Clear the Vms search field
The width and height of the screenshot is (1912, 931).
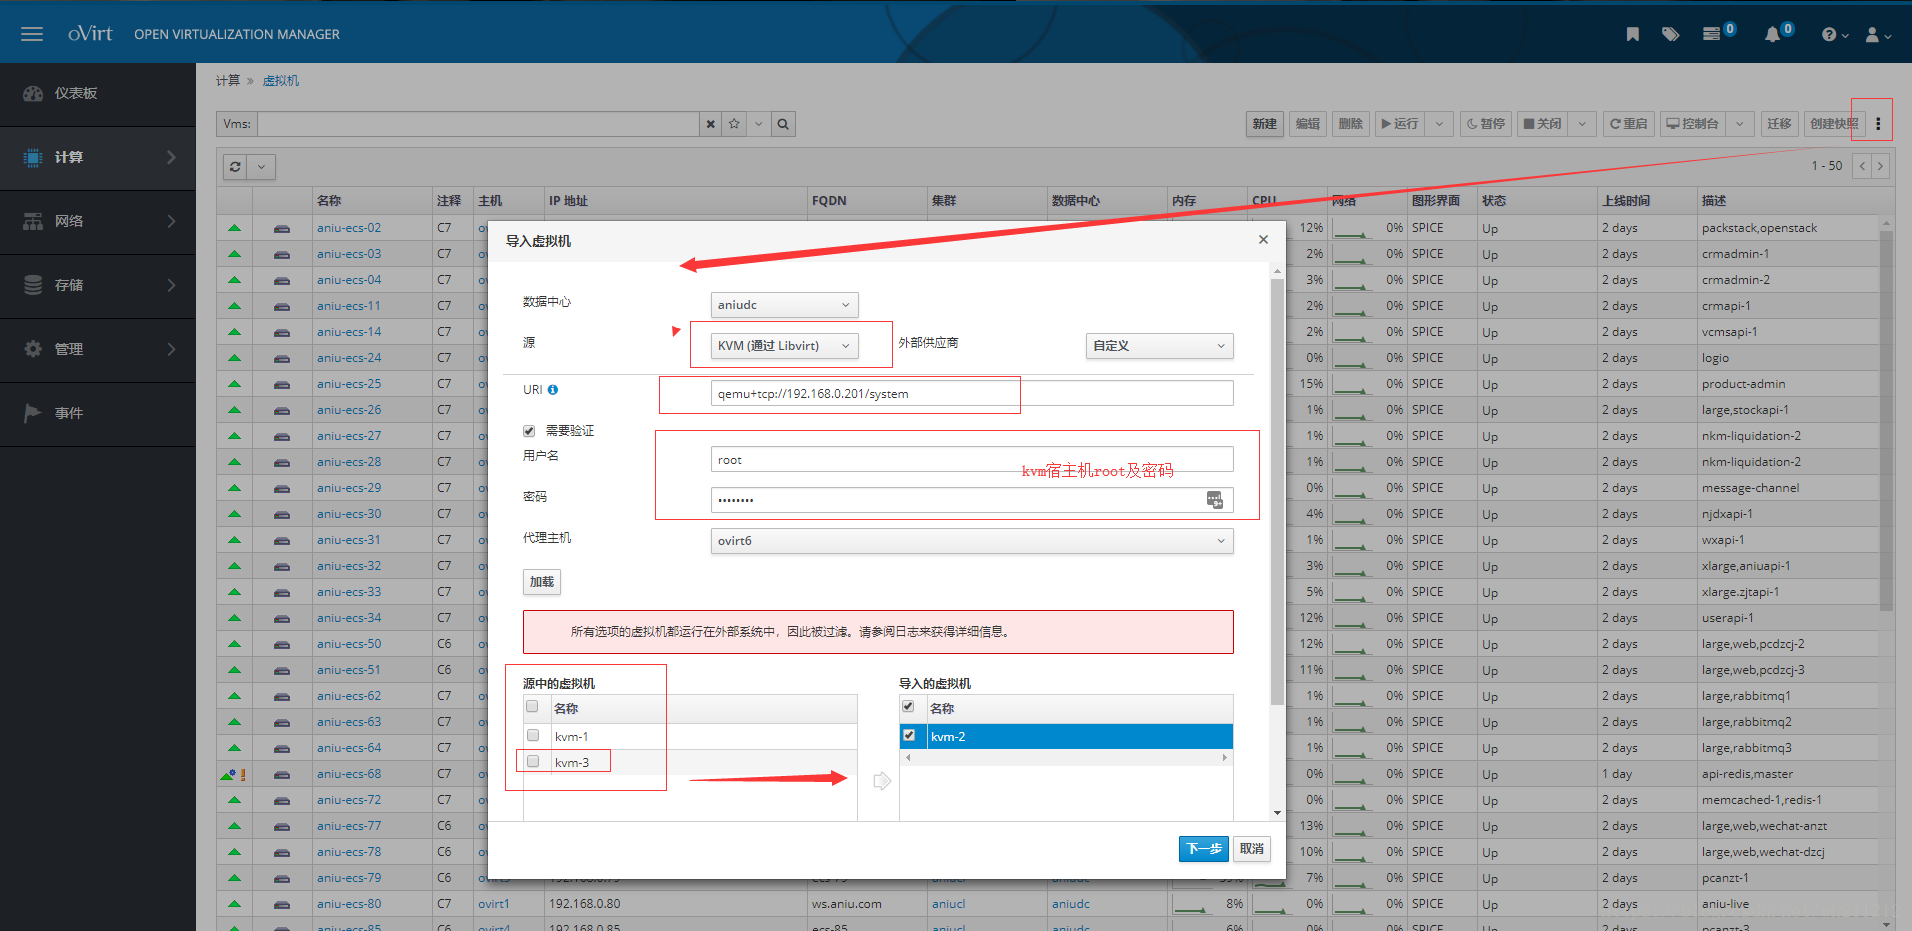[711, 124]
